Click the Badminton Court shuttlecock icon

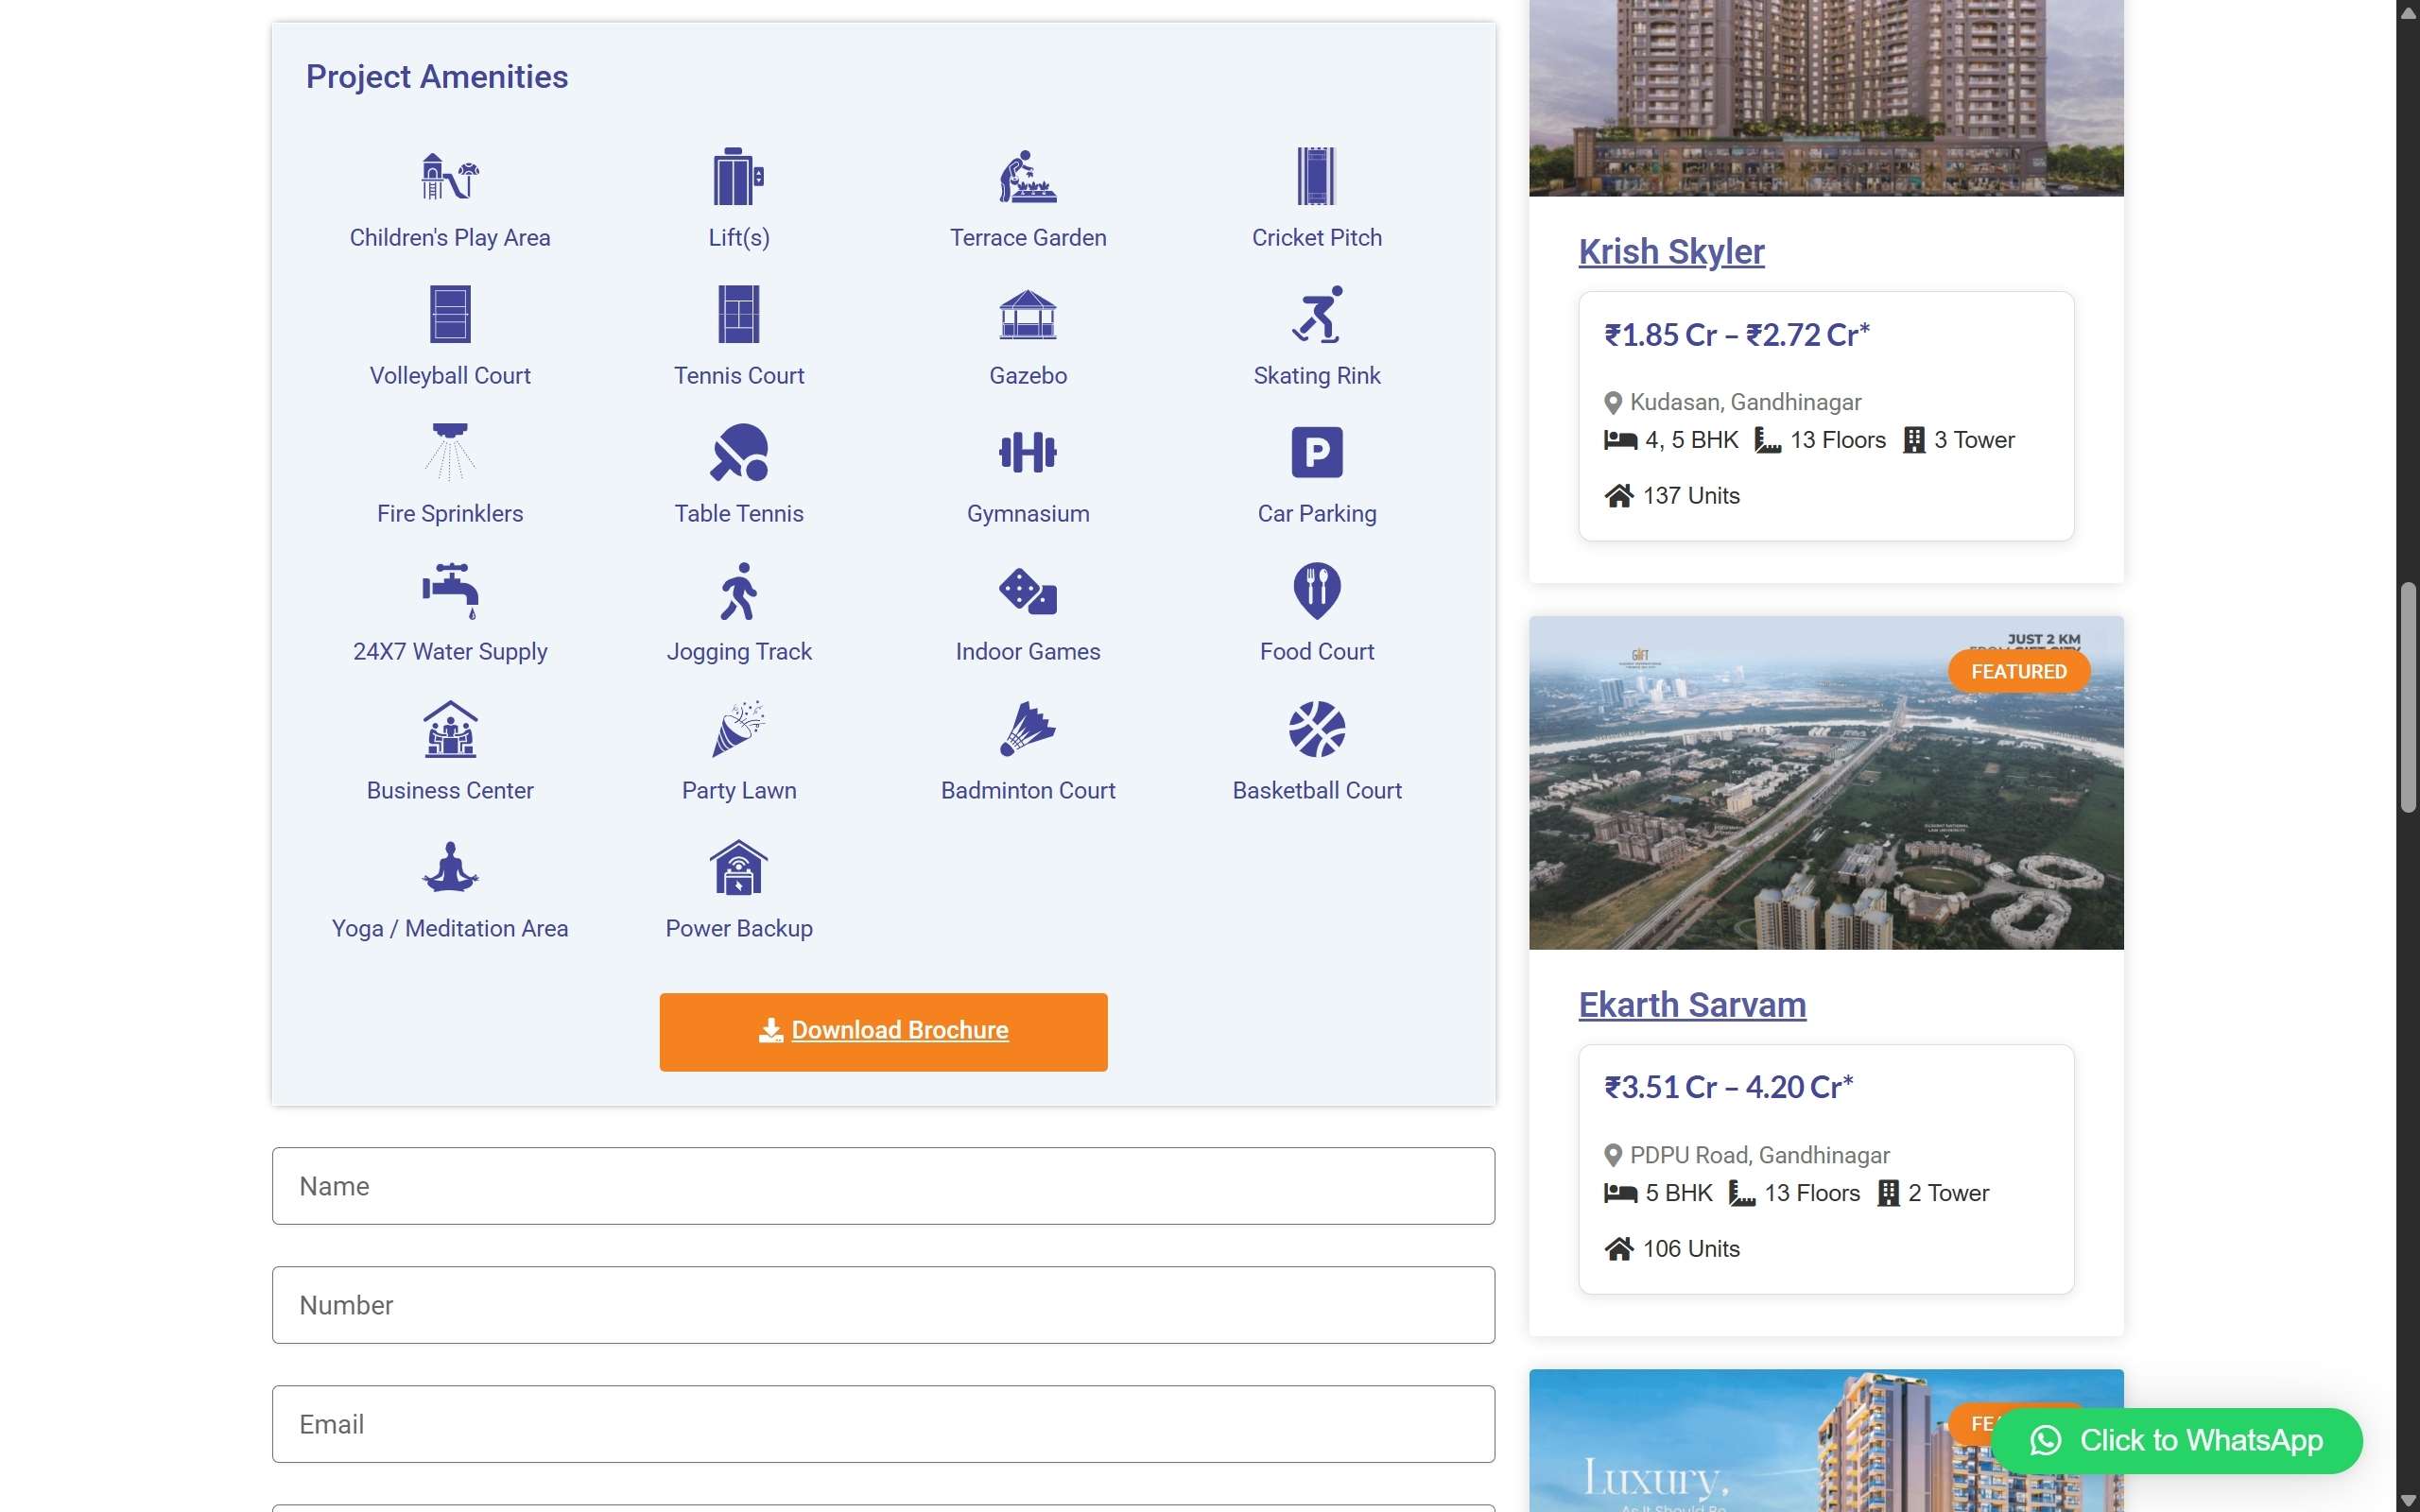(1028, 728)
